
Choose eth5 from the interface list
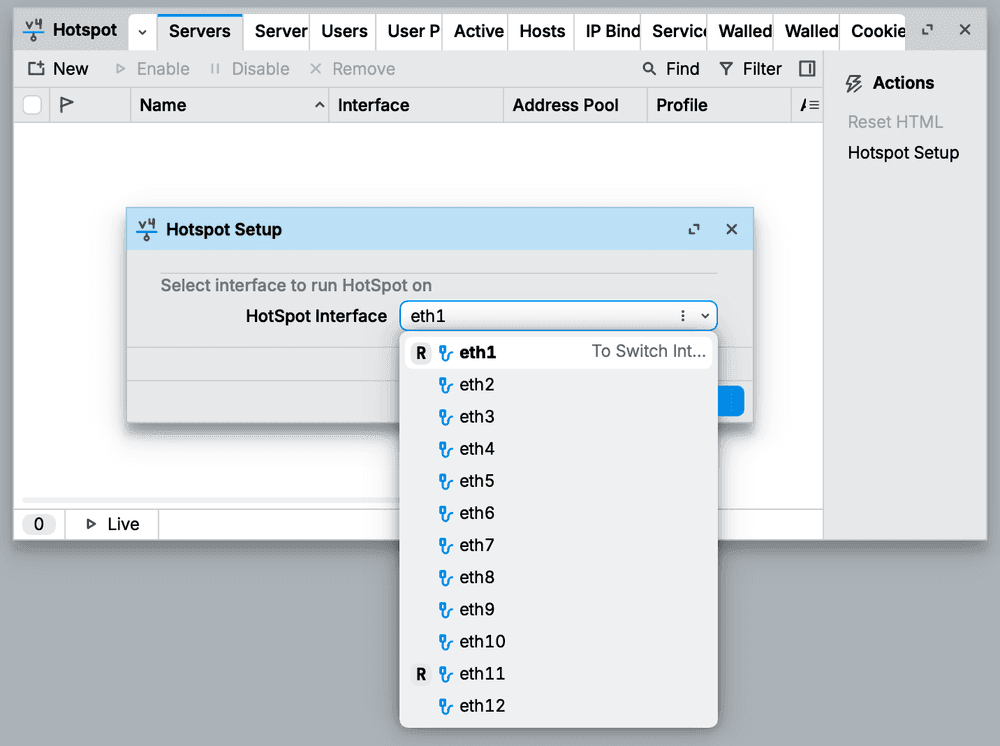coord(558,481)
